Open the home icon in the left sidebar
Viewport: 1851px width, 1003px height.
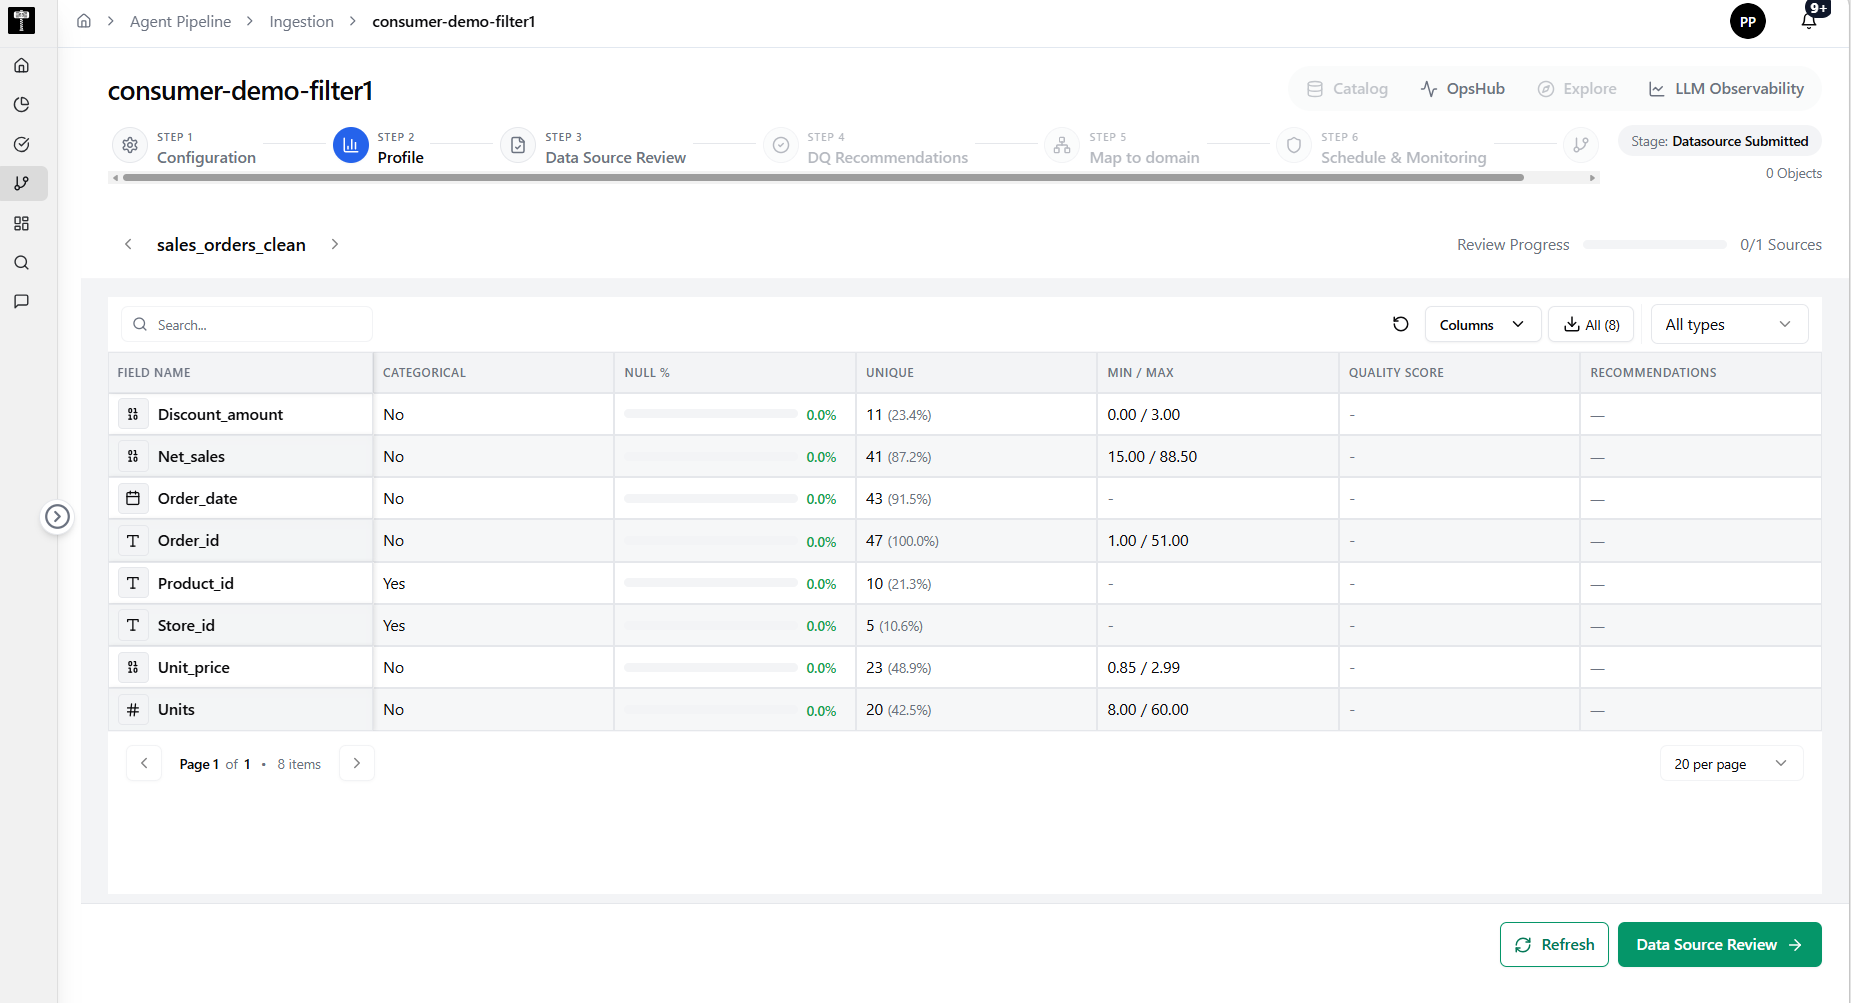coord(21,65)
